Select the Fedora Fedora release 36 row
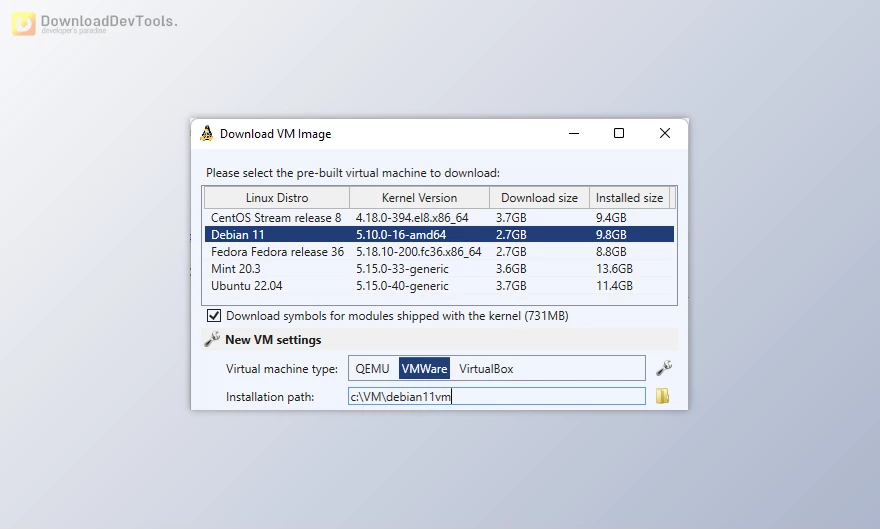The image size is (880, 529). tap(439, 252)
